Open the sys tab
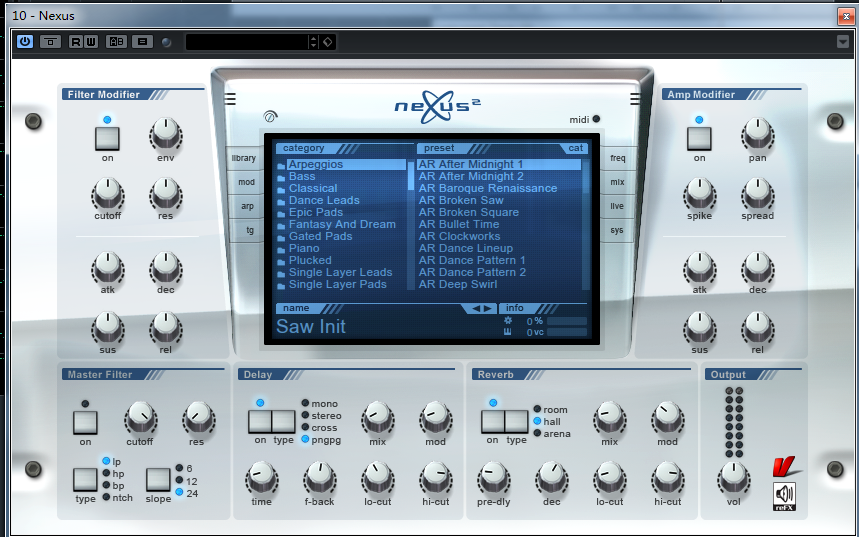 617,230
